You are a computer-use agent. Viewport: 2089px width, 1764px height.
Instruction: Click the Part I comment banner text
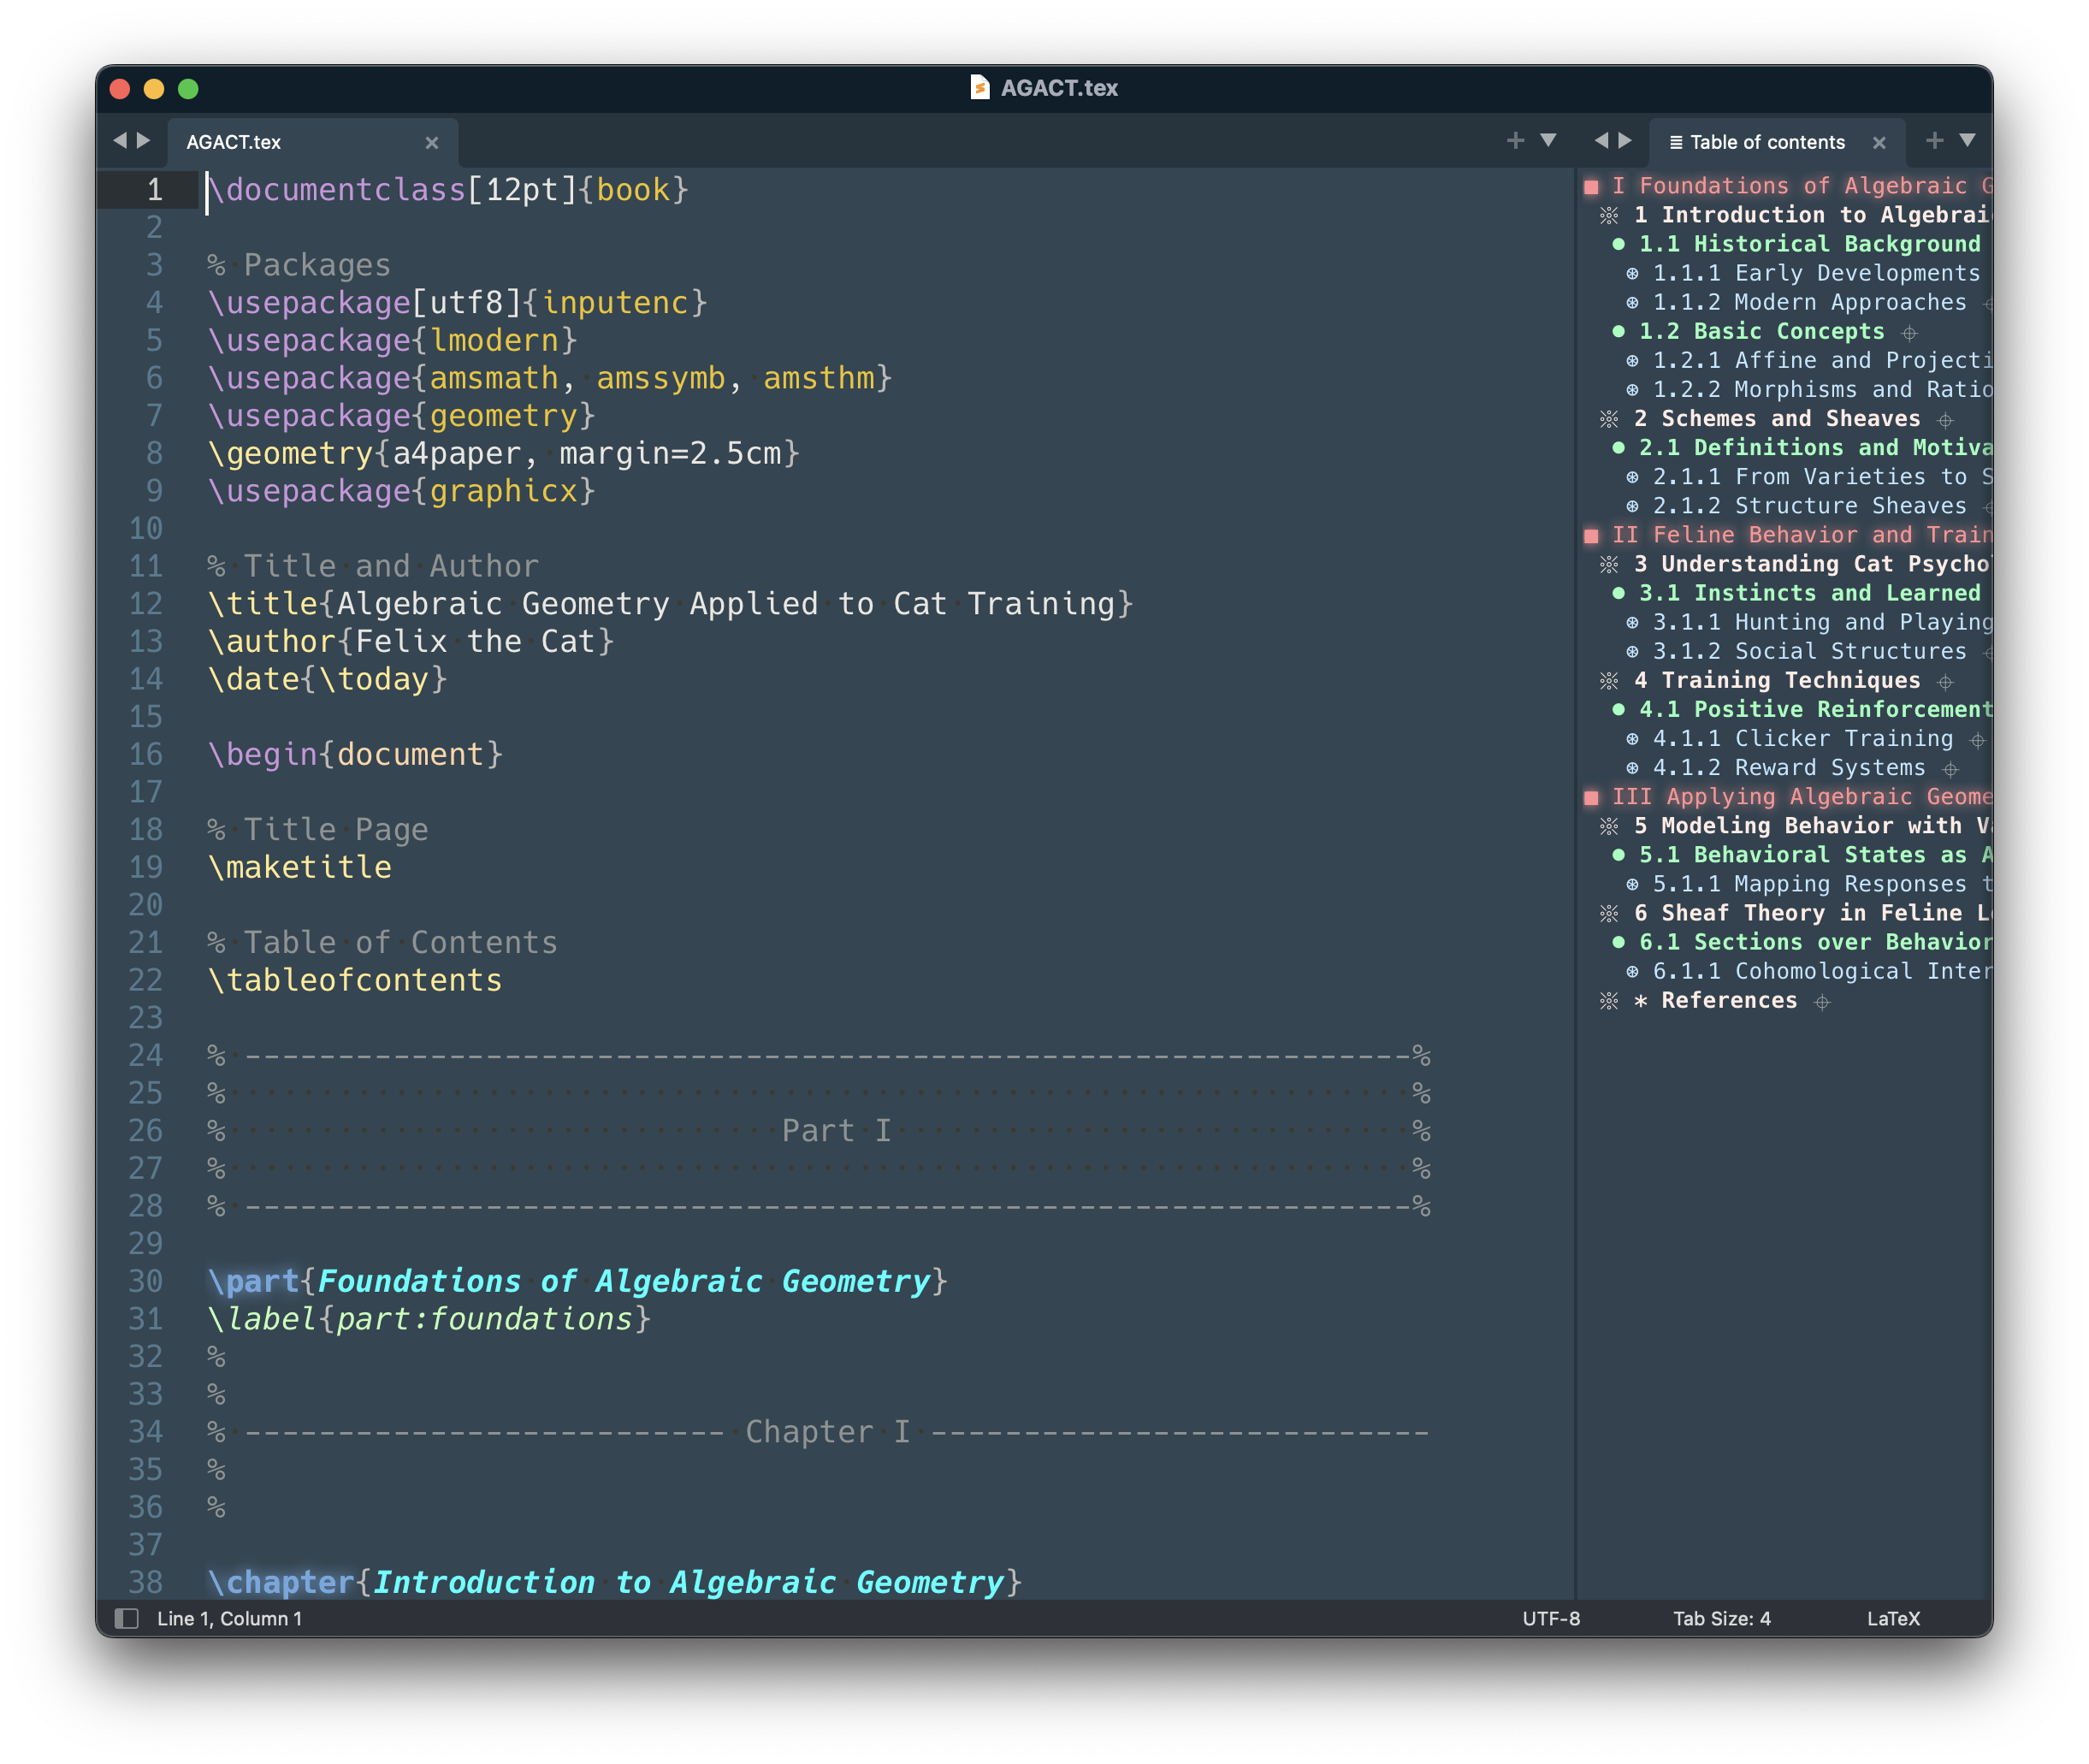click(x=836, y=1130)
